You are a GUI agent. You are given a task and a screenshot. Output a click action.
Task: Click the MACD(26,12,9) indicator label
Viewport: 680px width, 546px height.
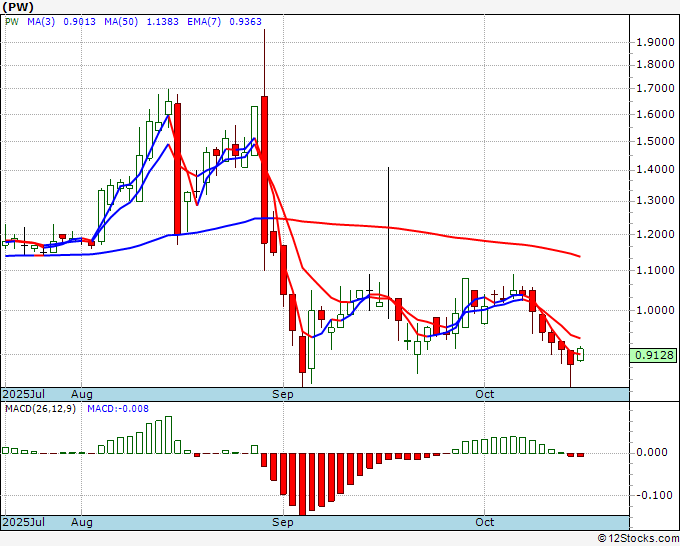40,409
